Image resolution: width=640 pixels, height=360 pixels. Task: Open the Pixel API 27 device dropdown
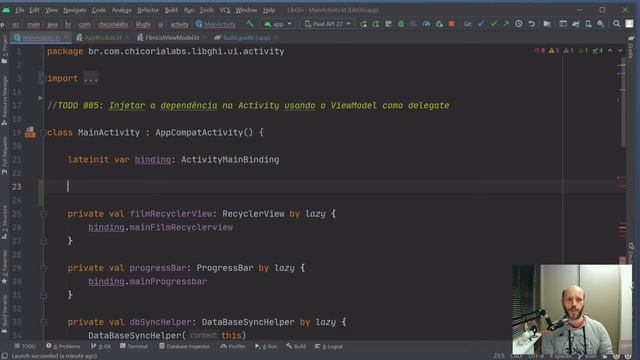pos(327,24)
